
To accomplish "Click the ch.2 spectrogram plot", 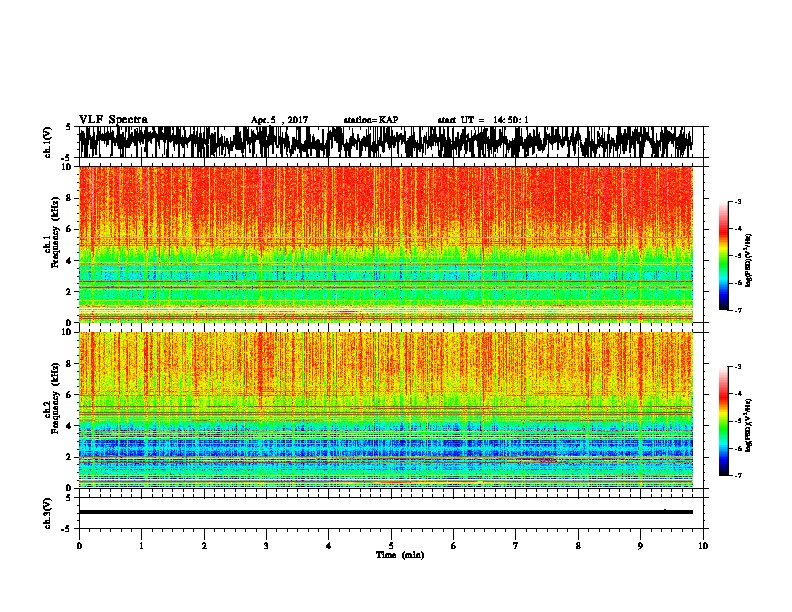I will tap(386, 410).
